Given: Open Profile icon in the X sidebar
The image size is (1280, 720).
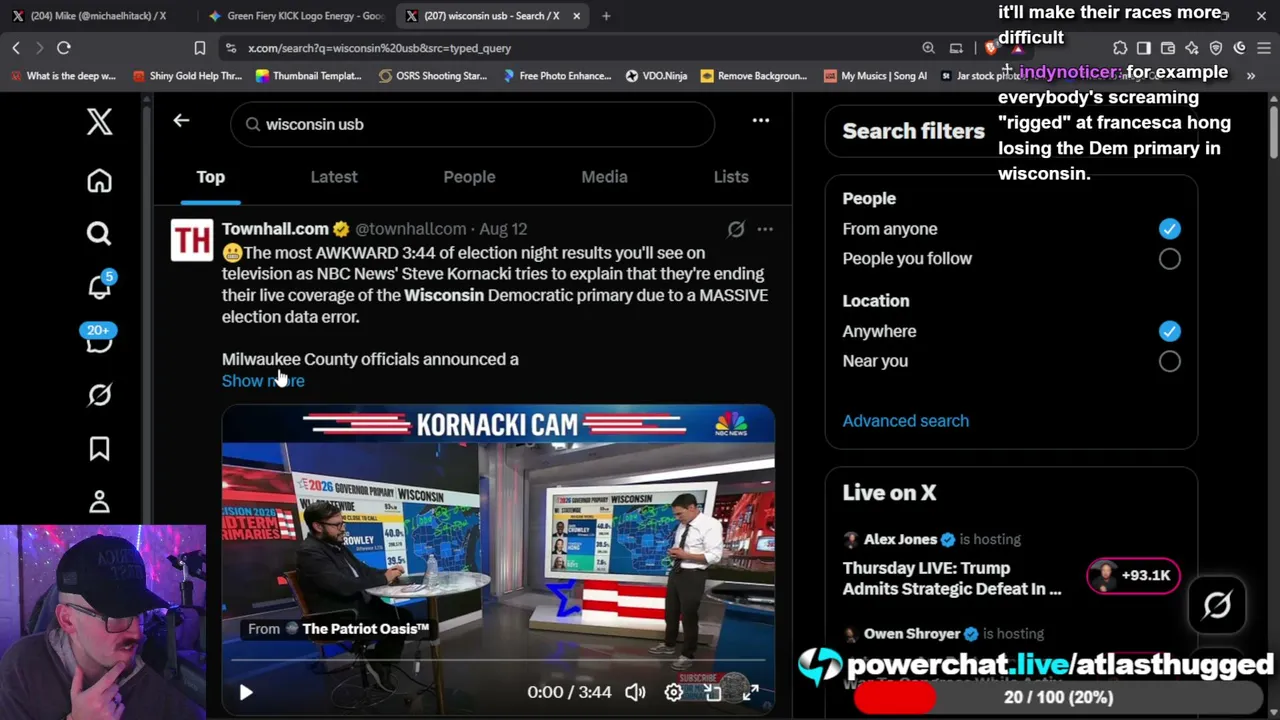Looking at the screenshot, I should 99,502.
